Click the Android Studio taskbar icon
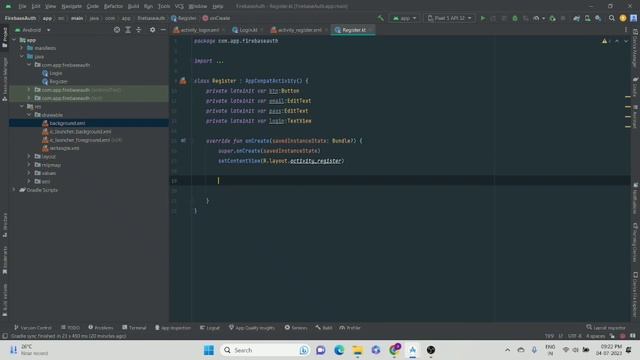 coord(413,350)
